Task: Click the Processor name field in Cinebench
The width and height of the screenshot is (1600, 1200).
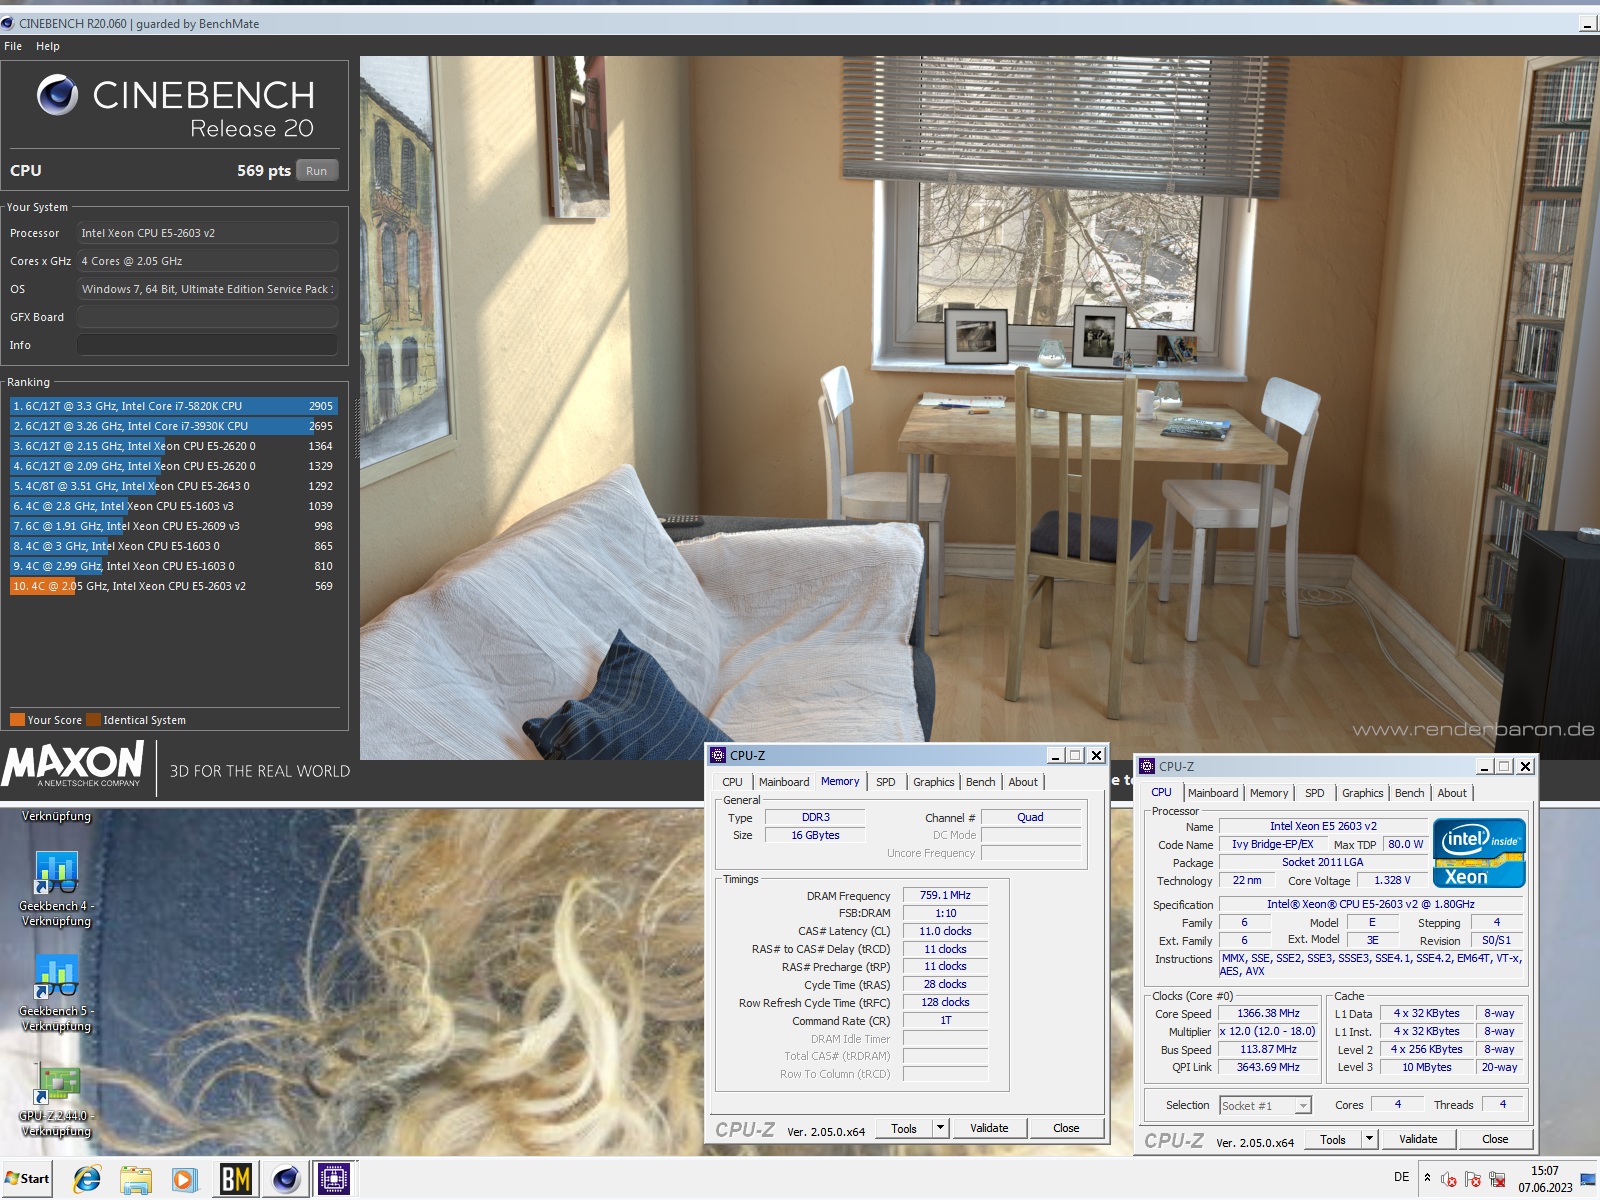Action: tap(207, 233)
